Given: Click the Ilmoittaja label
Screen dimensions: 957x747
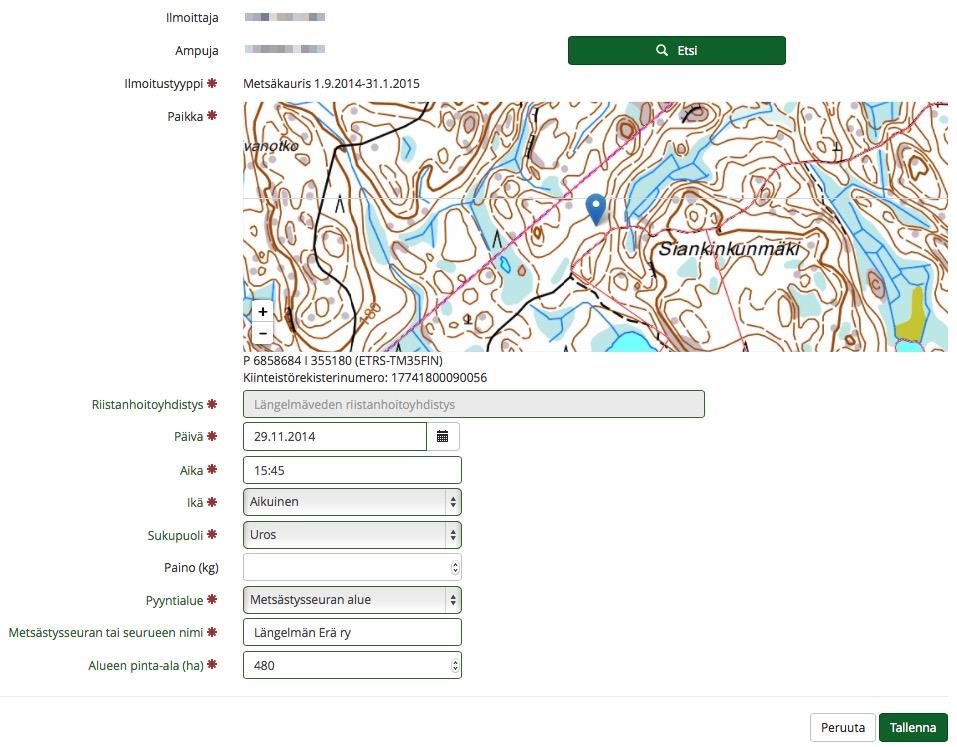Looking at the screenshot, I should click(192, 18).
